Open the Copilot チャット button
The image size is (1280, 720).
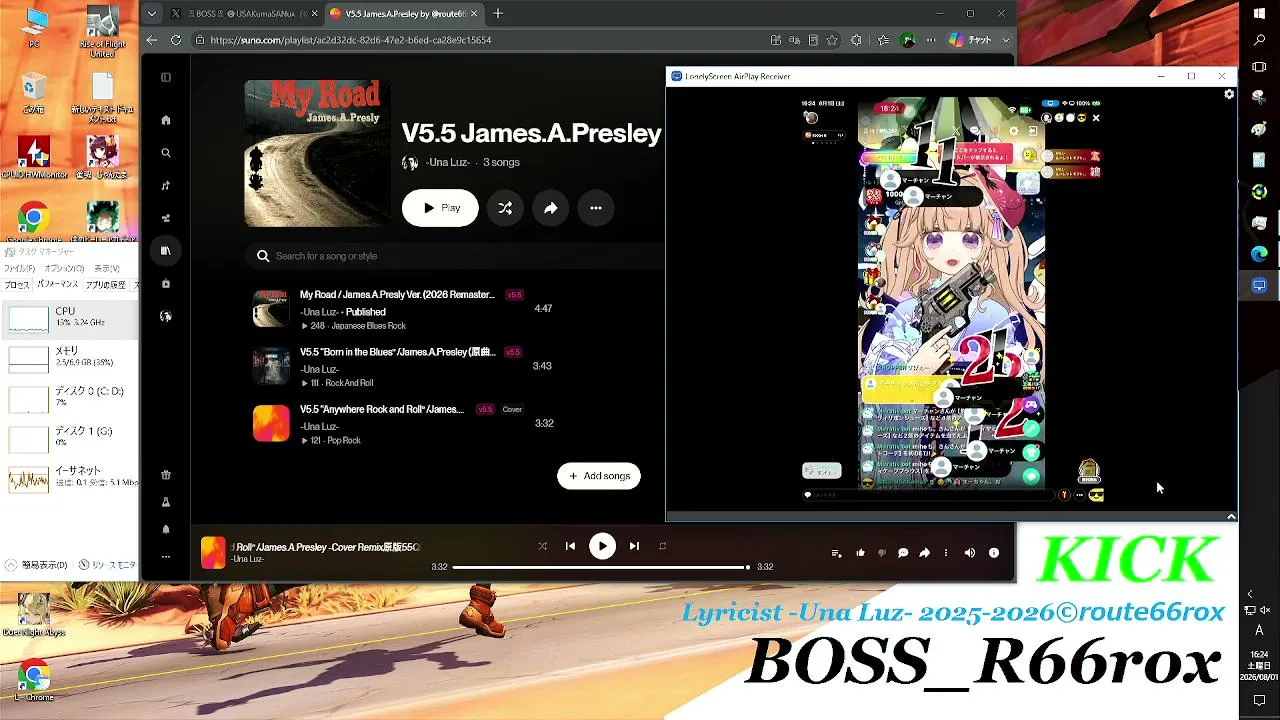[x=969, y=40]
